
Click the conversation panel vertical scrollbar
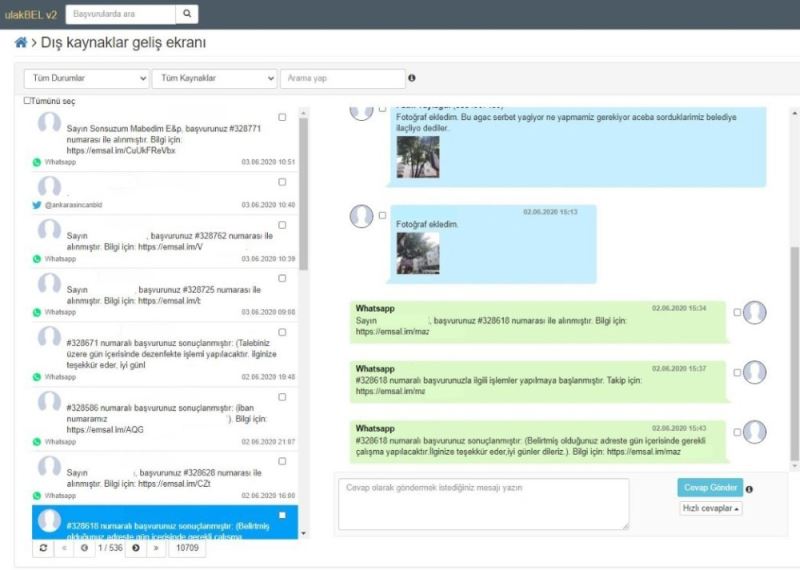(x=794, y=300)
